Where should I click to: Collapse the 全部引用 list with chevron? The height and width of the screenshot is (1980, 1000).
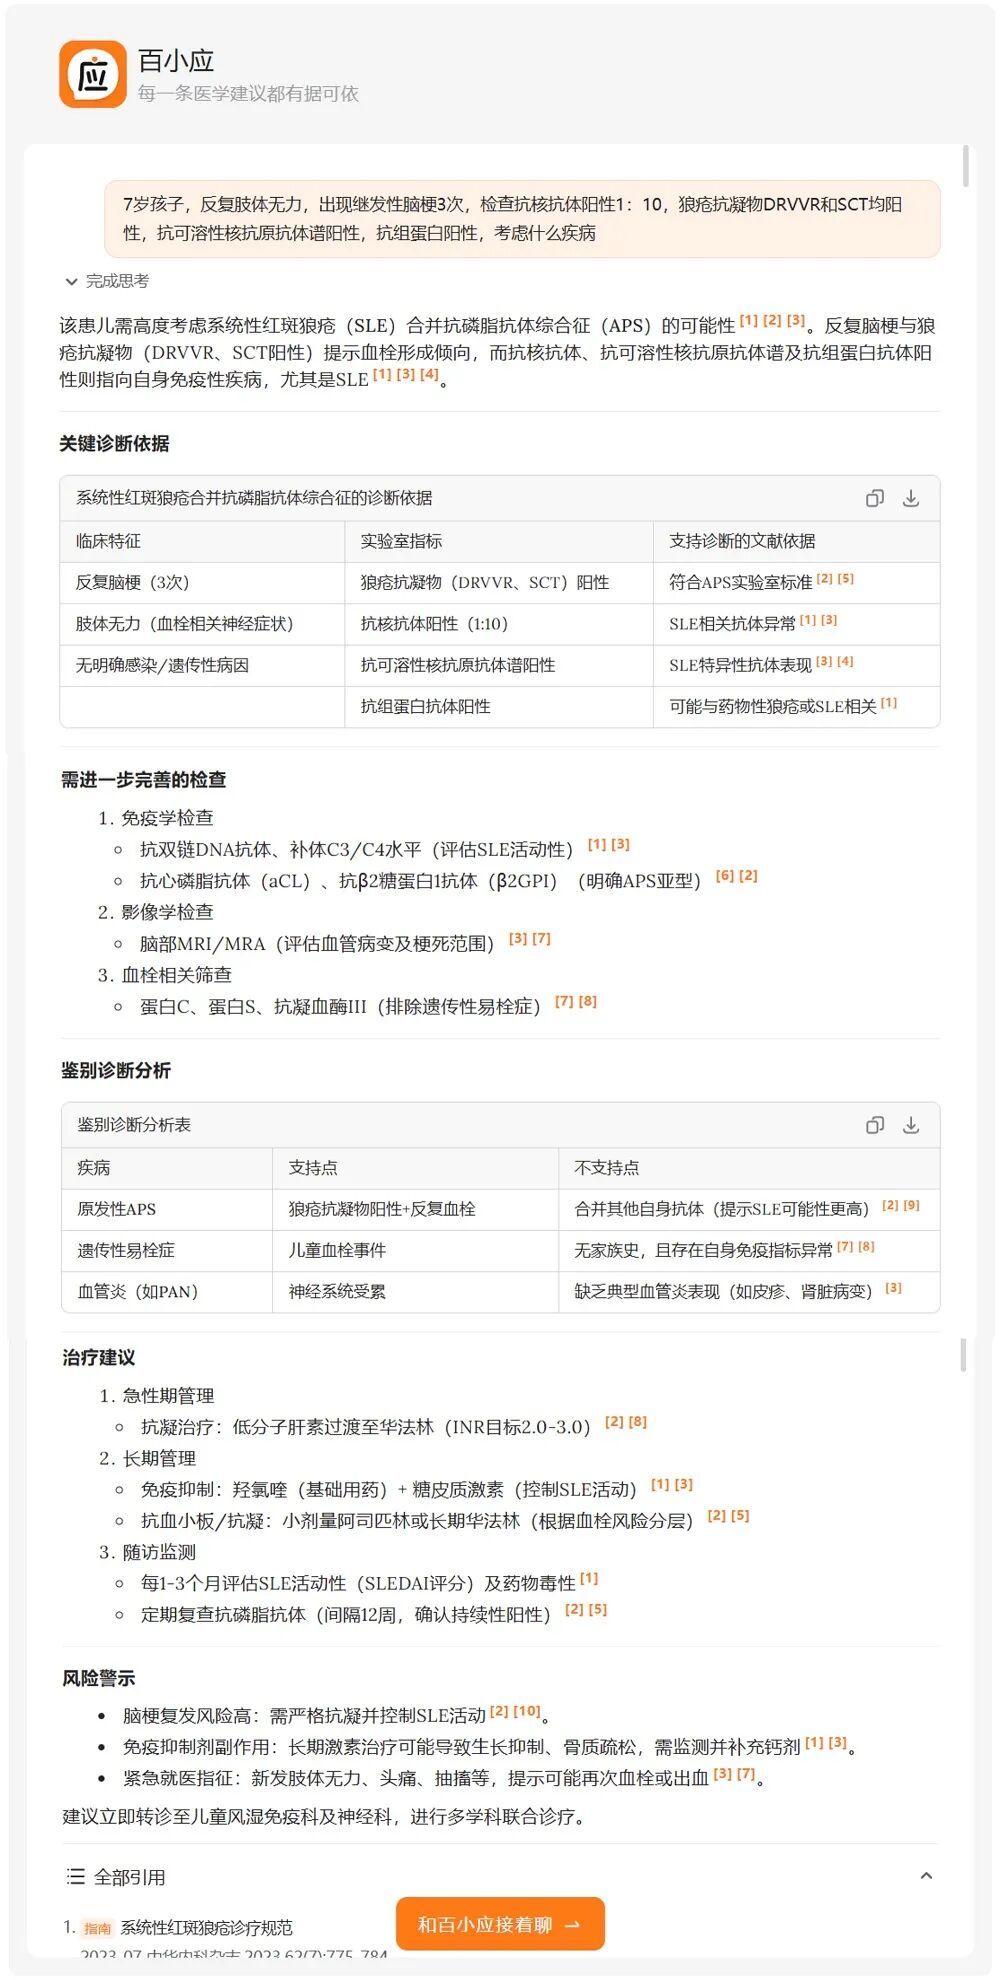926,1876
